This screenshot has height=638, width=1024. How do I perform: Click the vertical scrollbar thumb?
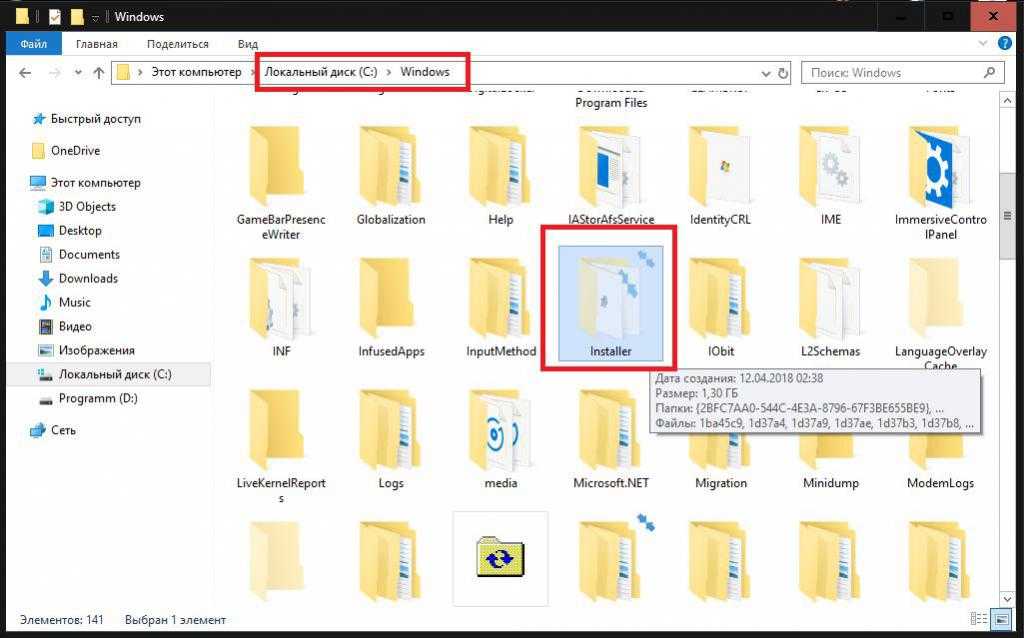(x=1006, y=217)
